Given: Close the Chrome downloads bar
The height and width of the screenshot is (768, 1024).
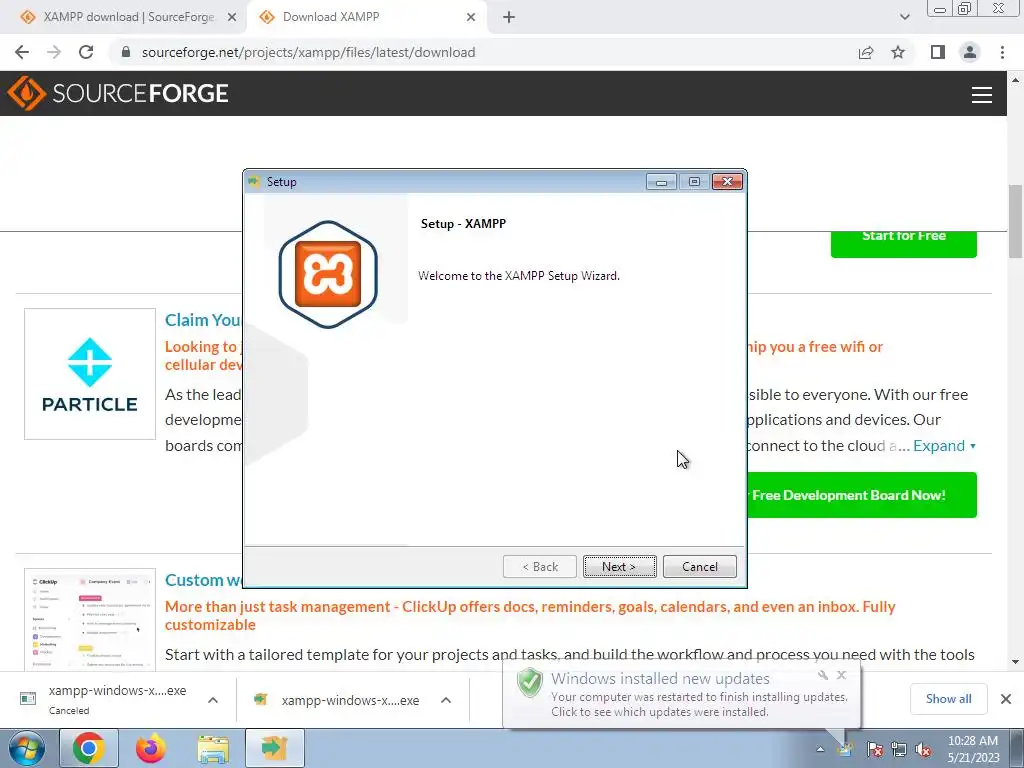Looking at the screenshot, I should [x=1006, y=699].
